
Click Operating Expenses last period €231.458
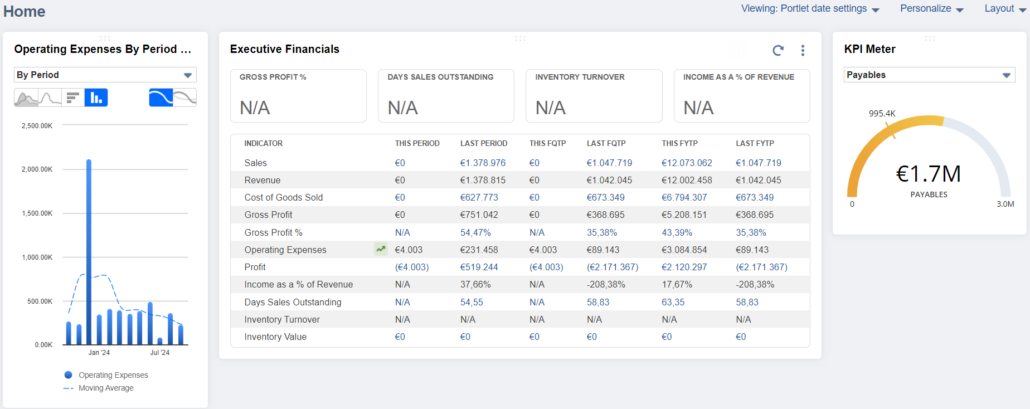480,249
